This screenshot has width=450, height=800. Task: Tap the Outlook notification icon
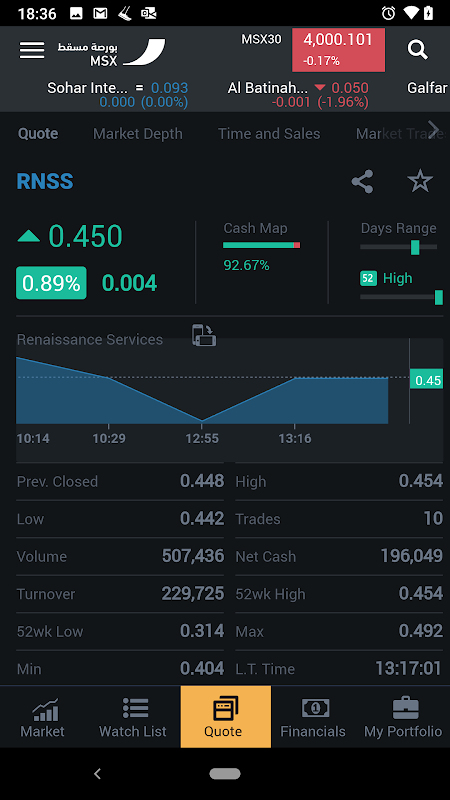(x=148, y=13)
